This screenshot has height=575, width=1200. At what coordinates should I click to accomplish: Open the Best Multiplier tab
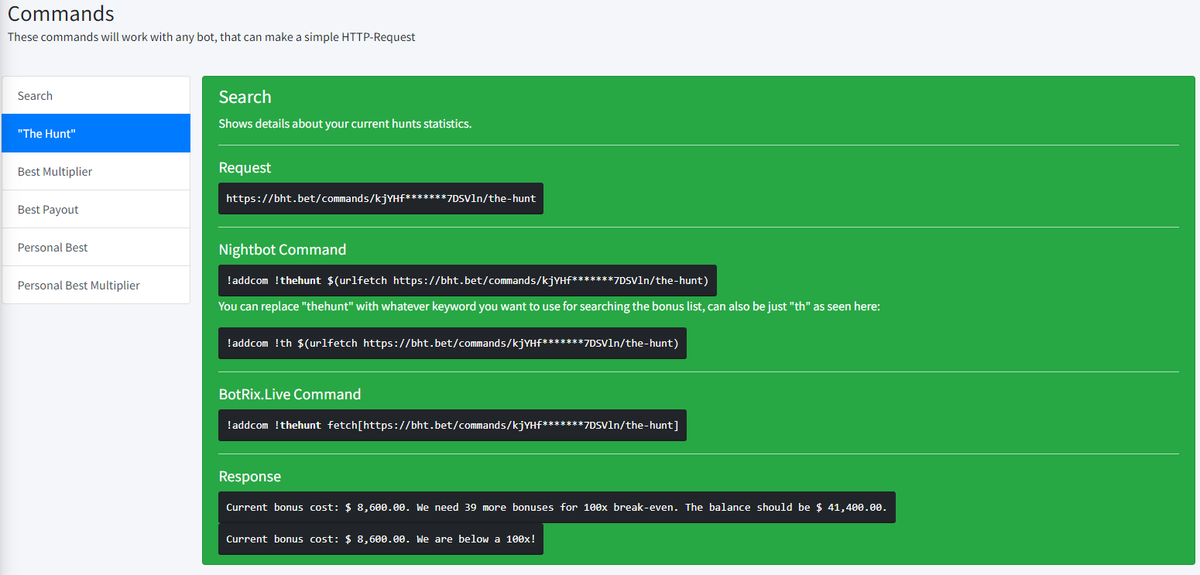[96, 171]
